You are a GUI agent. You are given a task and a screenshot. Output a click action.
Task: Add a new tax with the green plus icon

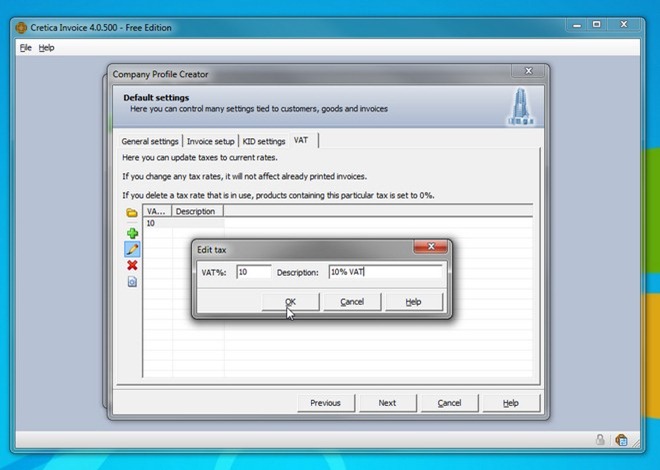pos(132,233)
